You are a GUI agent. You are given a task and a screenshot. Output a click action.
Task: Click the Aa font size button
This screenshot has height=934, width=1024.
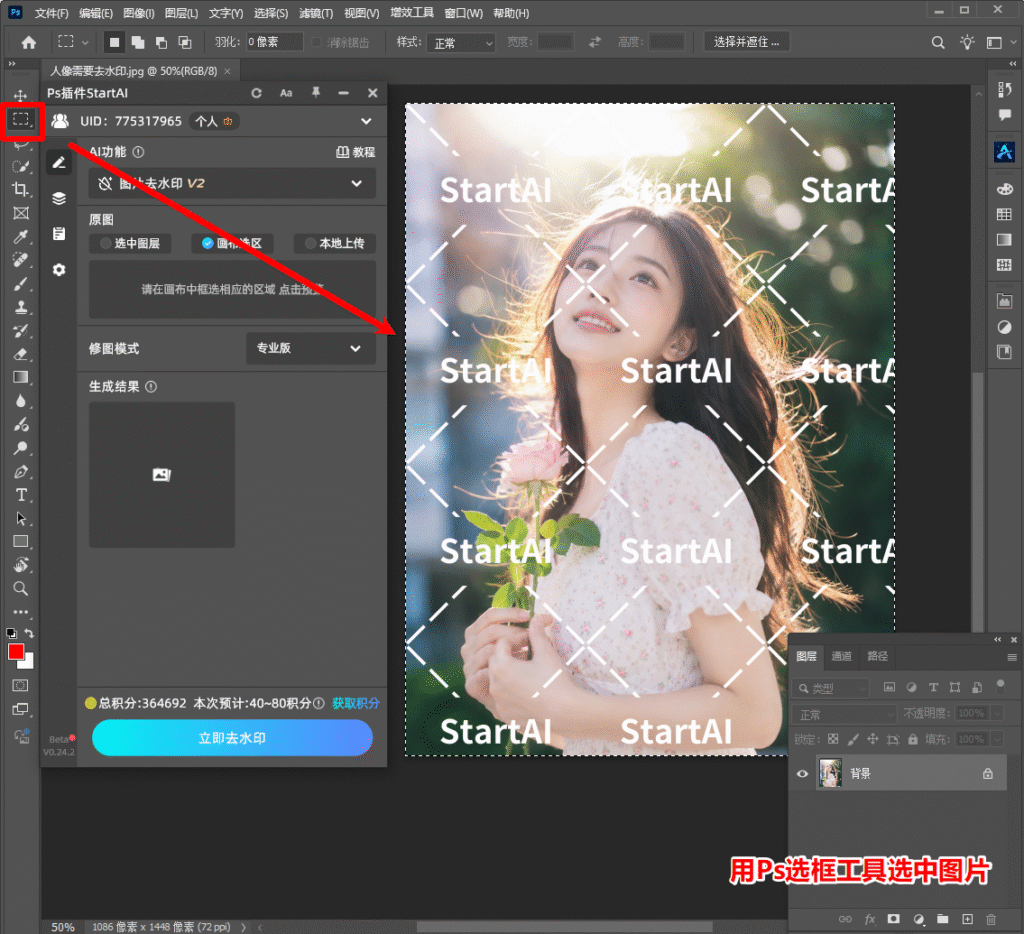pos(286,93)
